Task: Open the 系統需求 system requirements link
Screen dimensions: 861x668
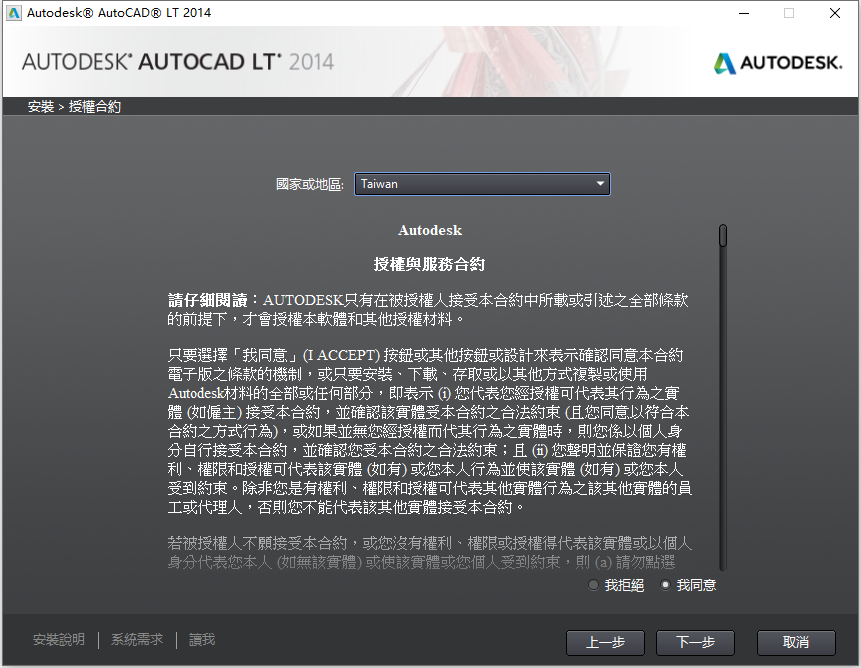Action: [137, 639]
